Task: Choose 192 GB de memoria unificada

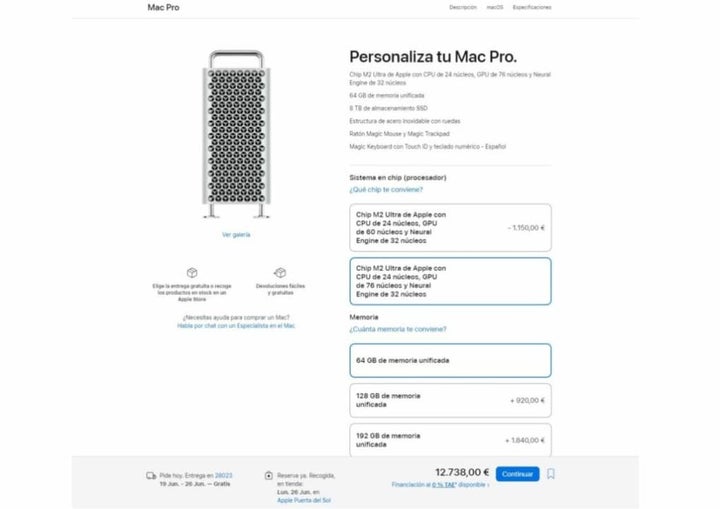Action: tap(450, 440)
